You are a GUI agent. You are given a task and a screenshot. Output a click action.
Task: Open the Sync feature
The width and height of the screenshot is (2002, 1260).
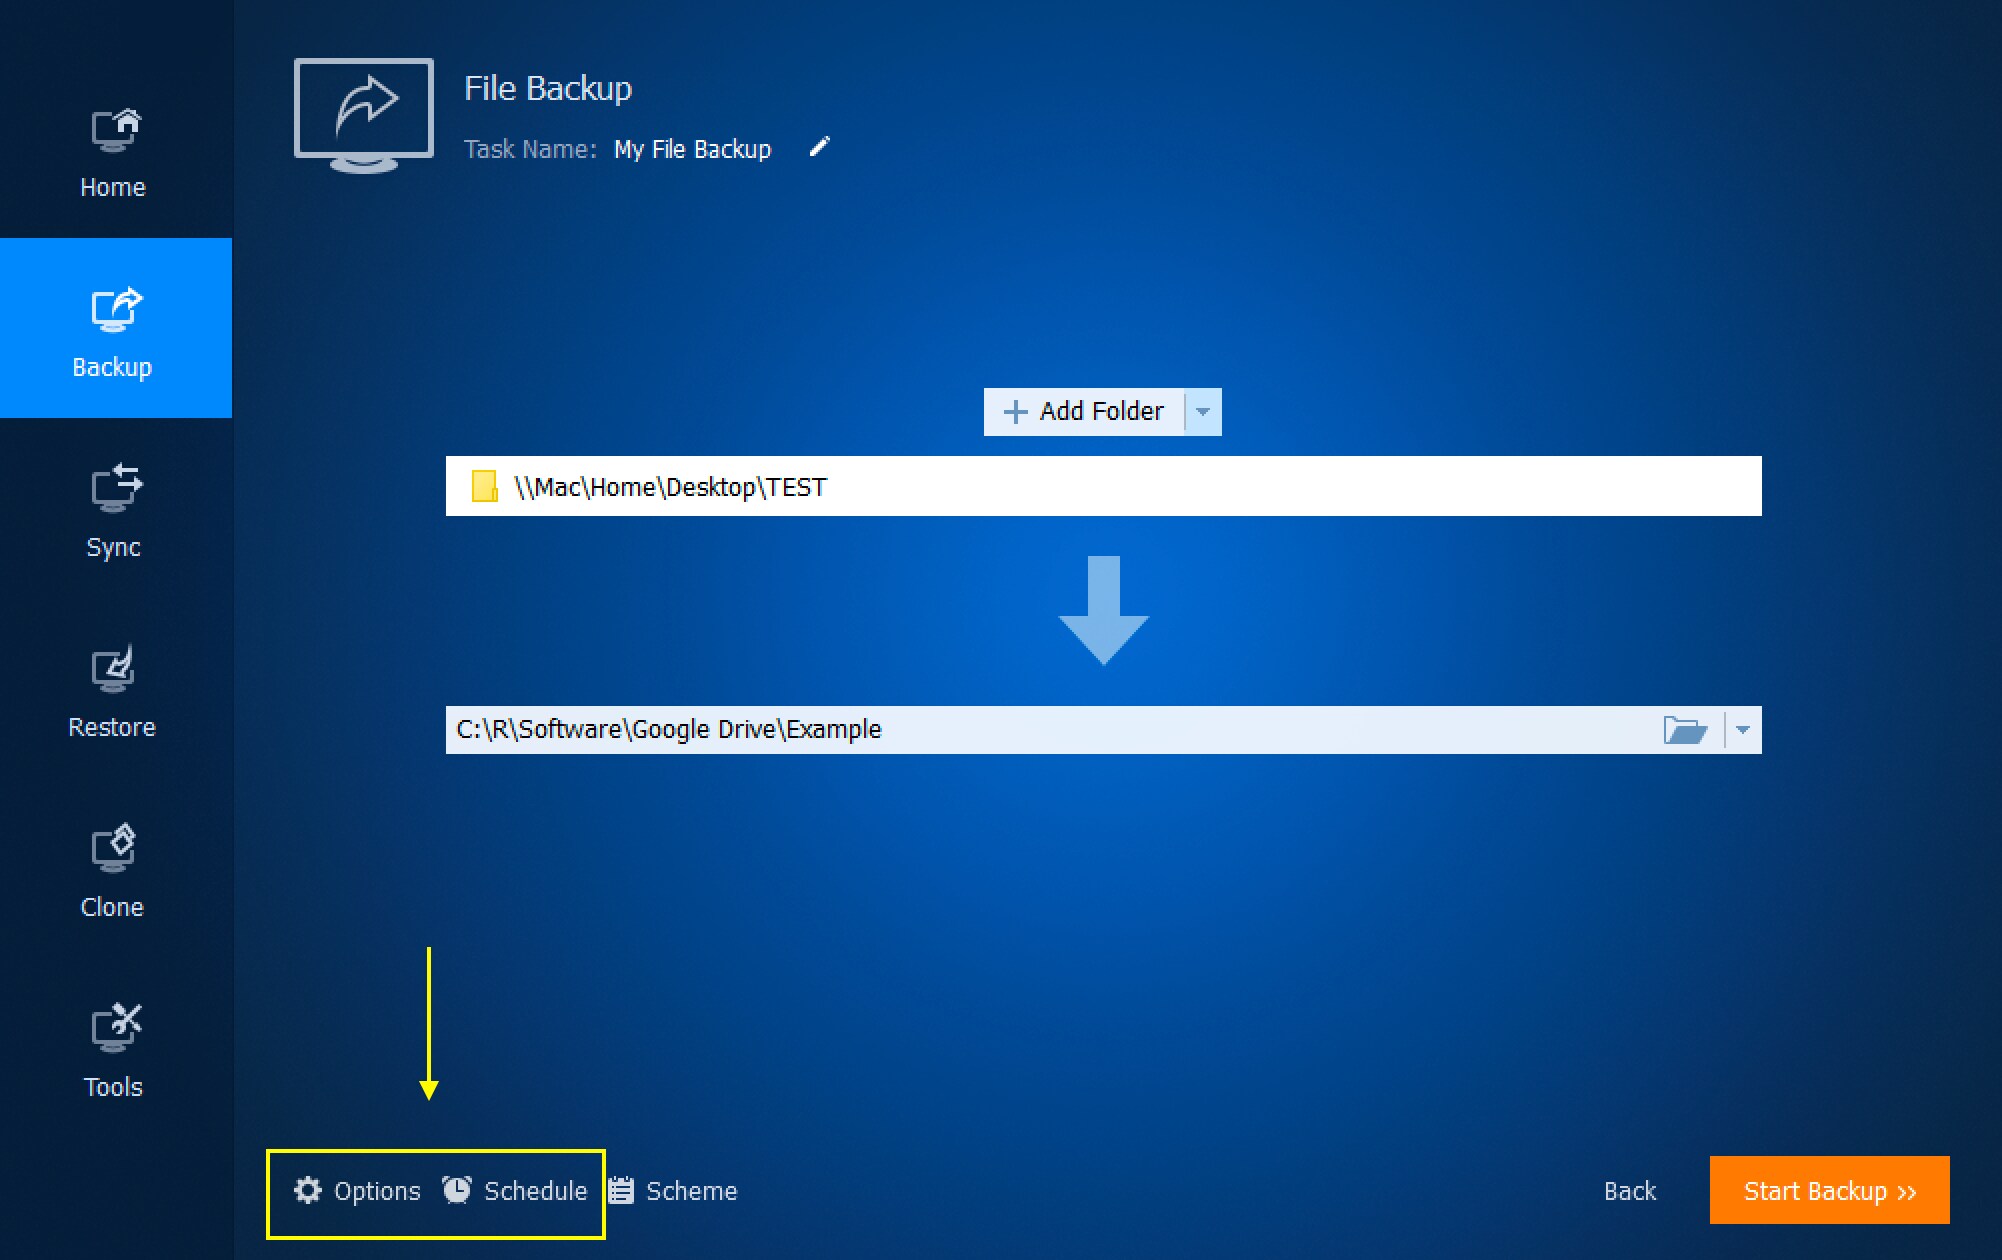[x=112, y=510]
